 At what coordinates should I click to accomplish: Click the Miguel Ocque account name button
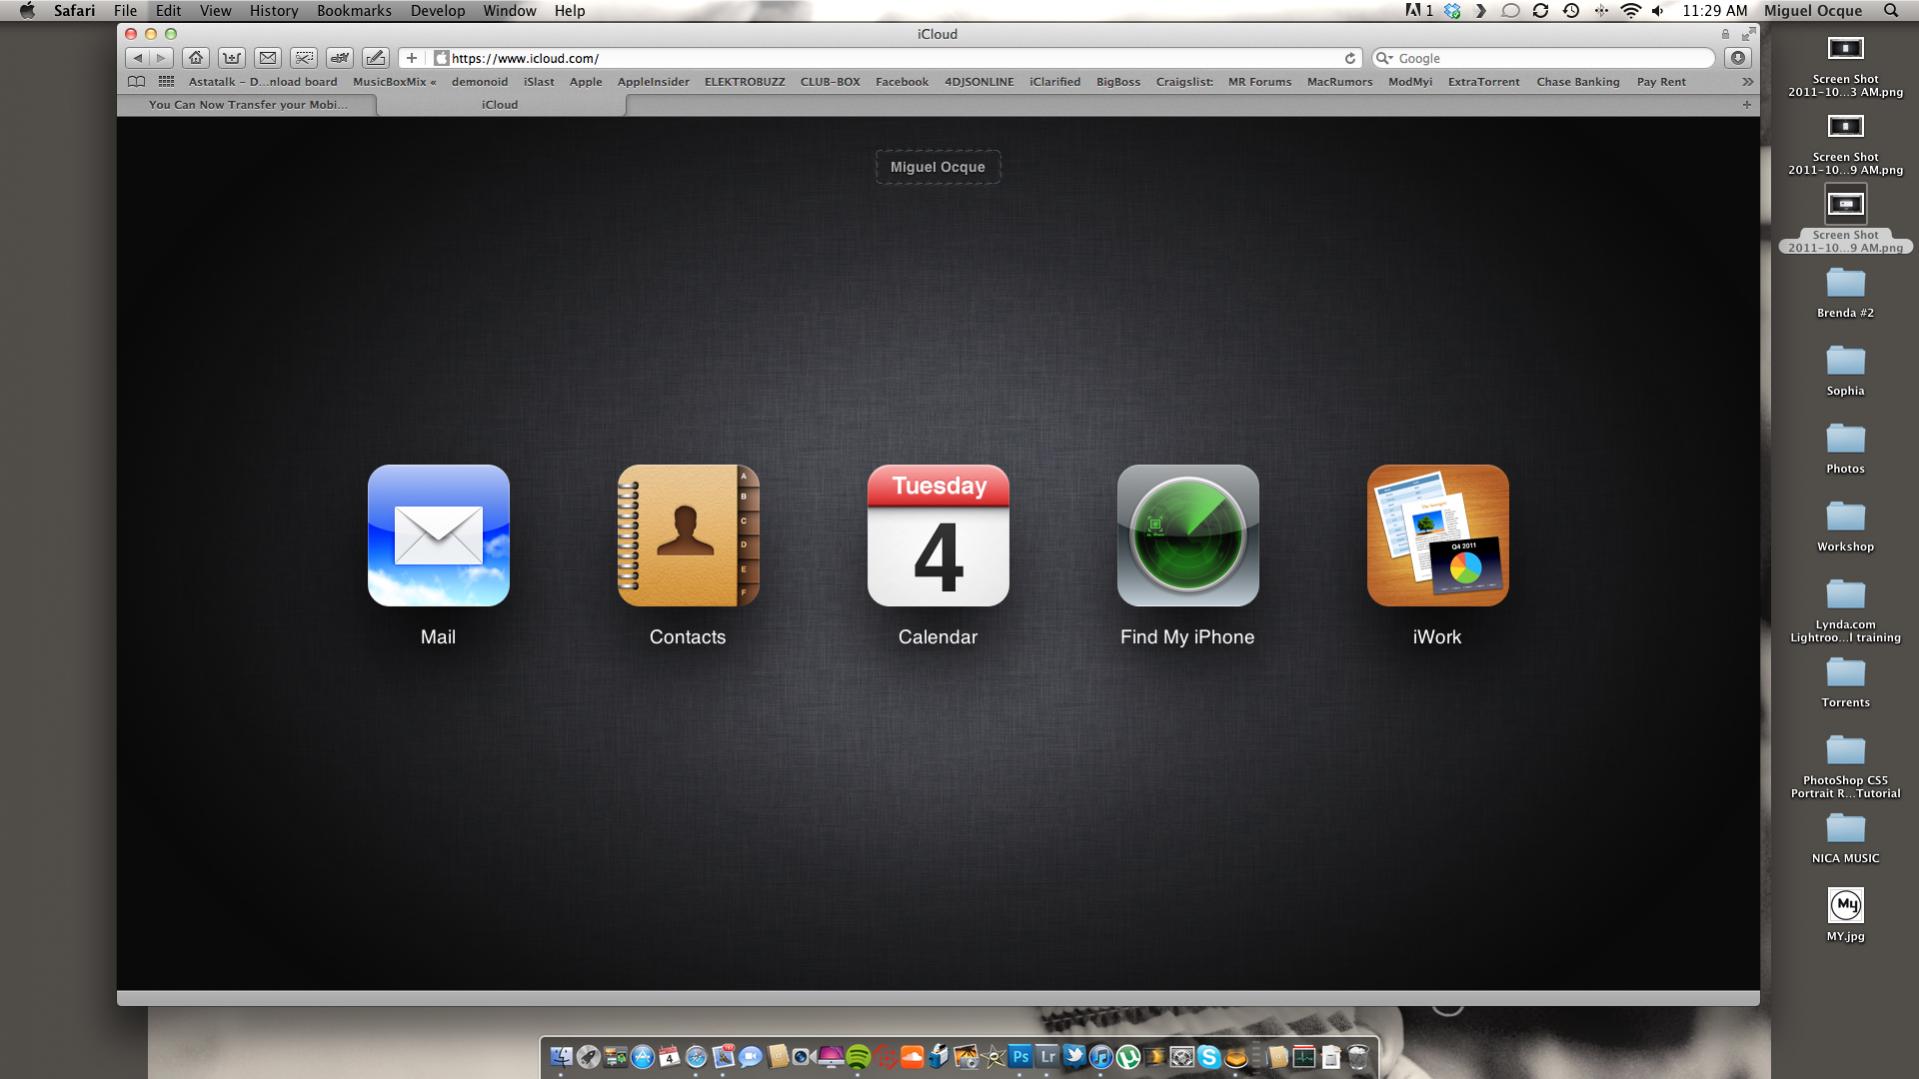(938, 167)
